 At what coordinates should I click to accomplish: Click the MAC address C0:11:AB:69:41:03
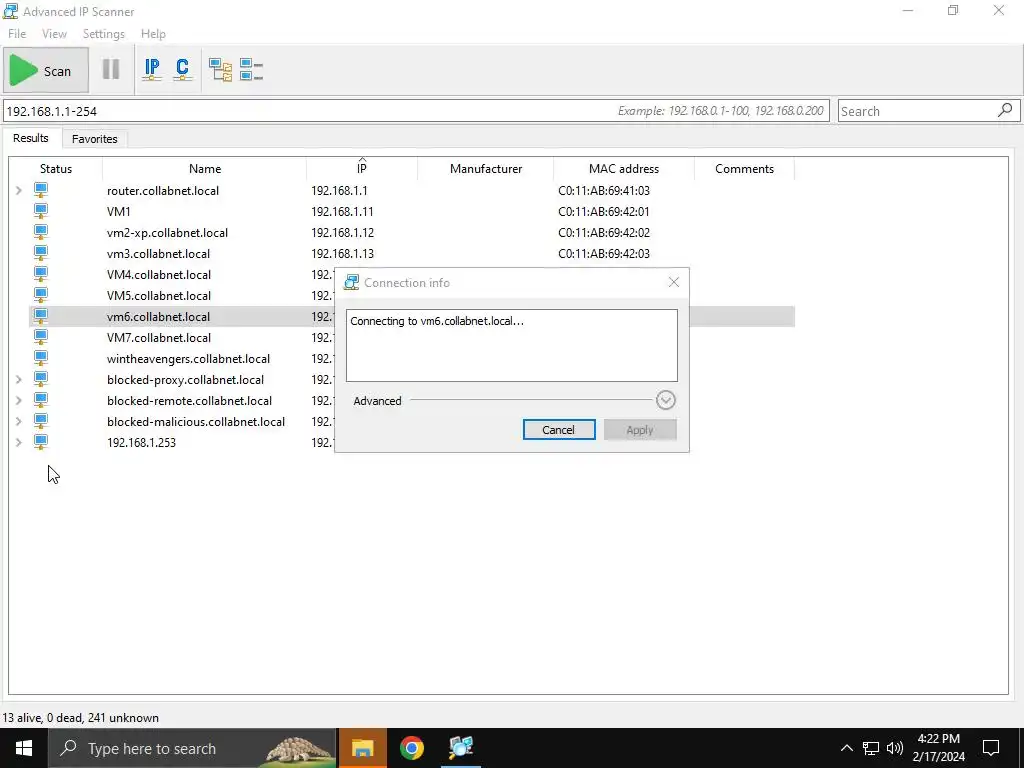pyautogui.click(x=603, y=191)
